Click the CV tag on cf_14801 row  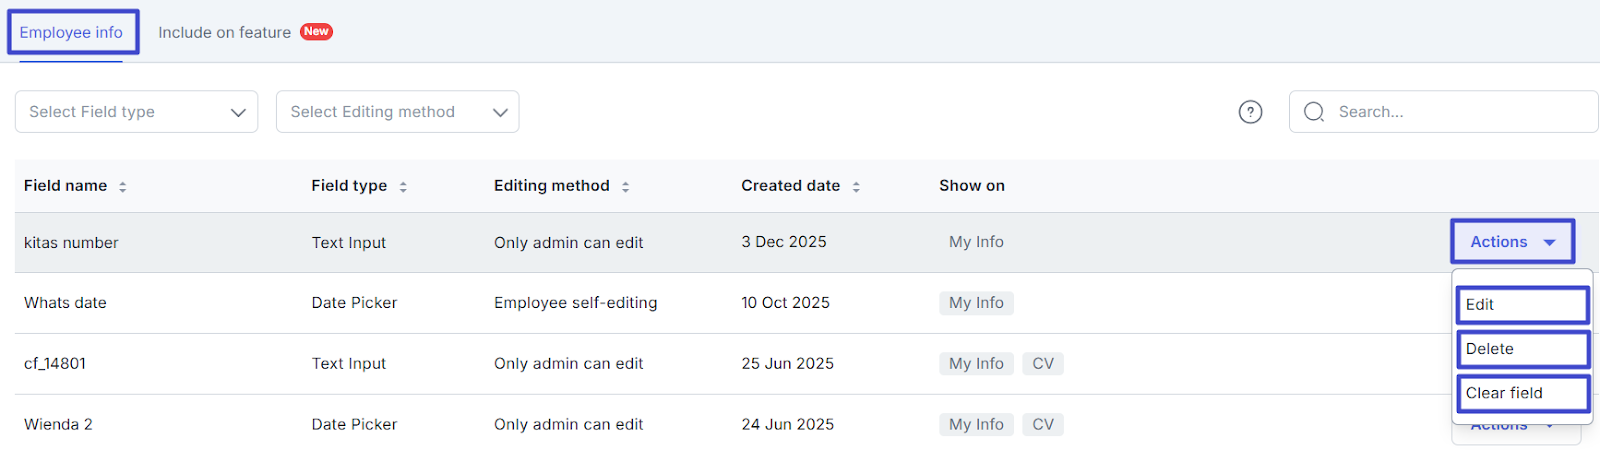click(x=1043, y=364)
